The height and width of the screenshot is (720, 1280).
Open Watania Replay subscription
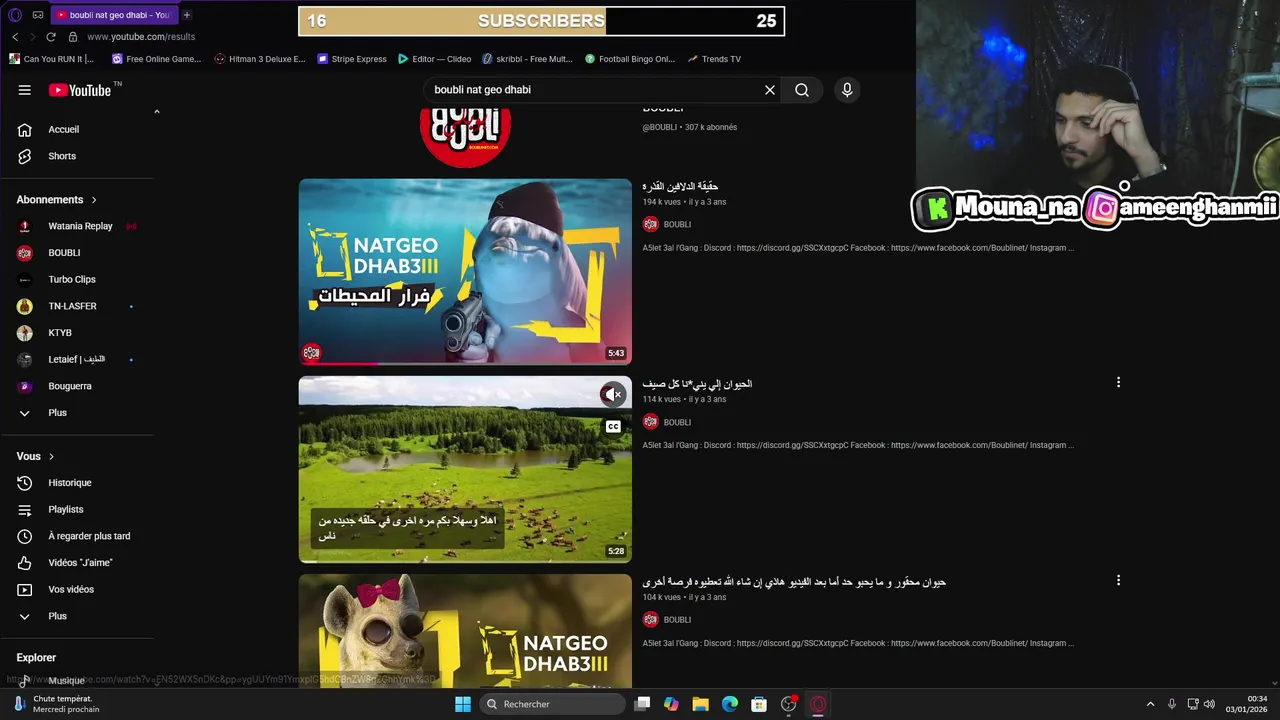tap(78, 226)
